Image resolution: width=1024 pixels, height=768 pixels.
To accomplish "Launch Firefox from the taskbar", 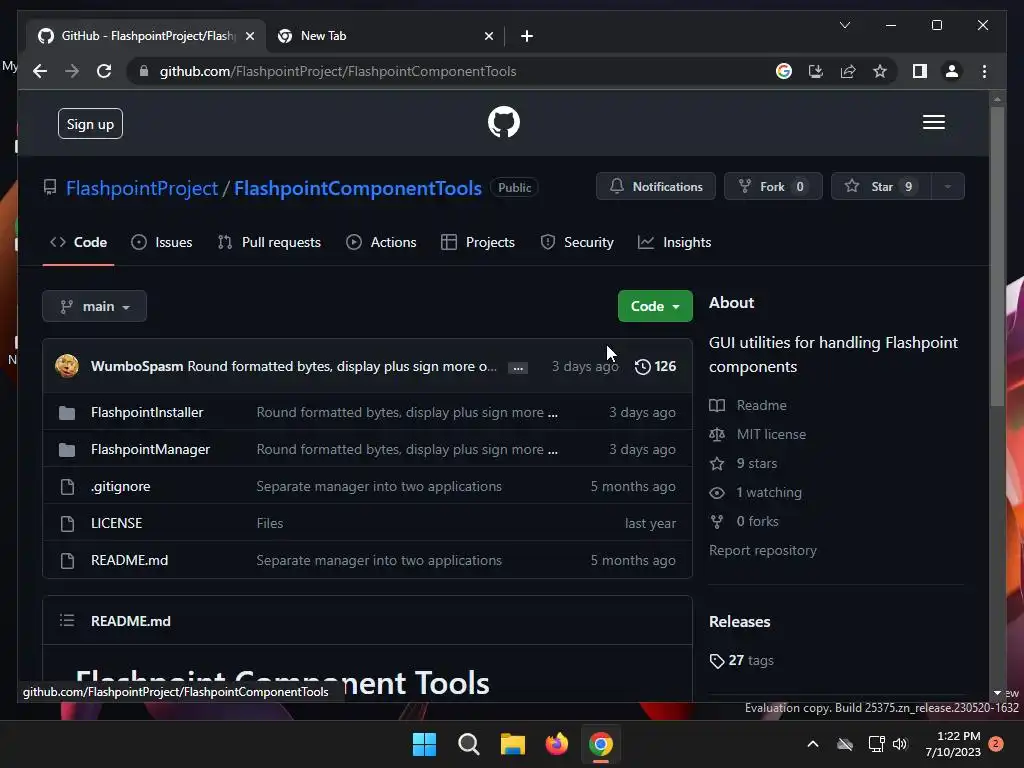I will (x=556, y=744).
